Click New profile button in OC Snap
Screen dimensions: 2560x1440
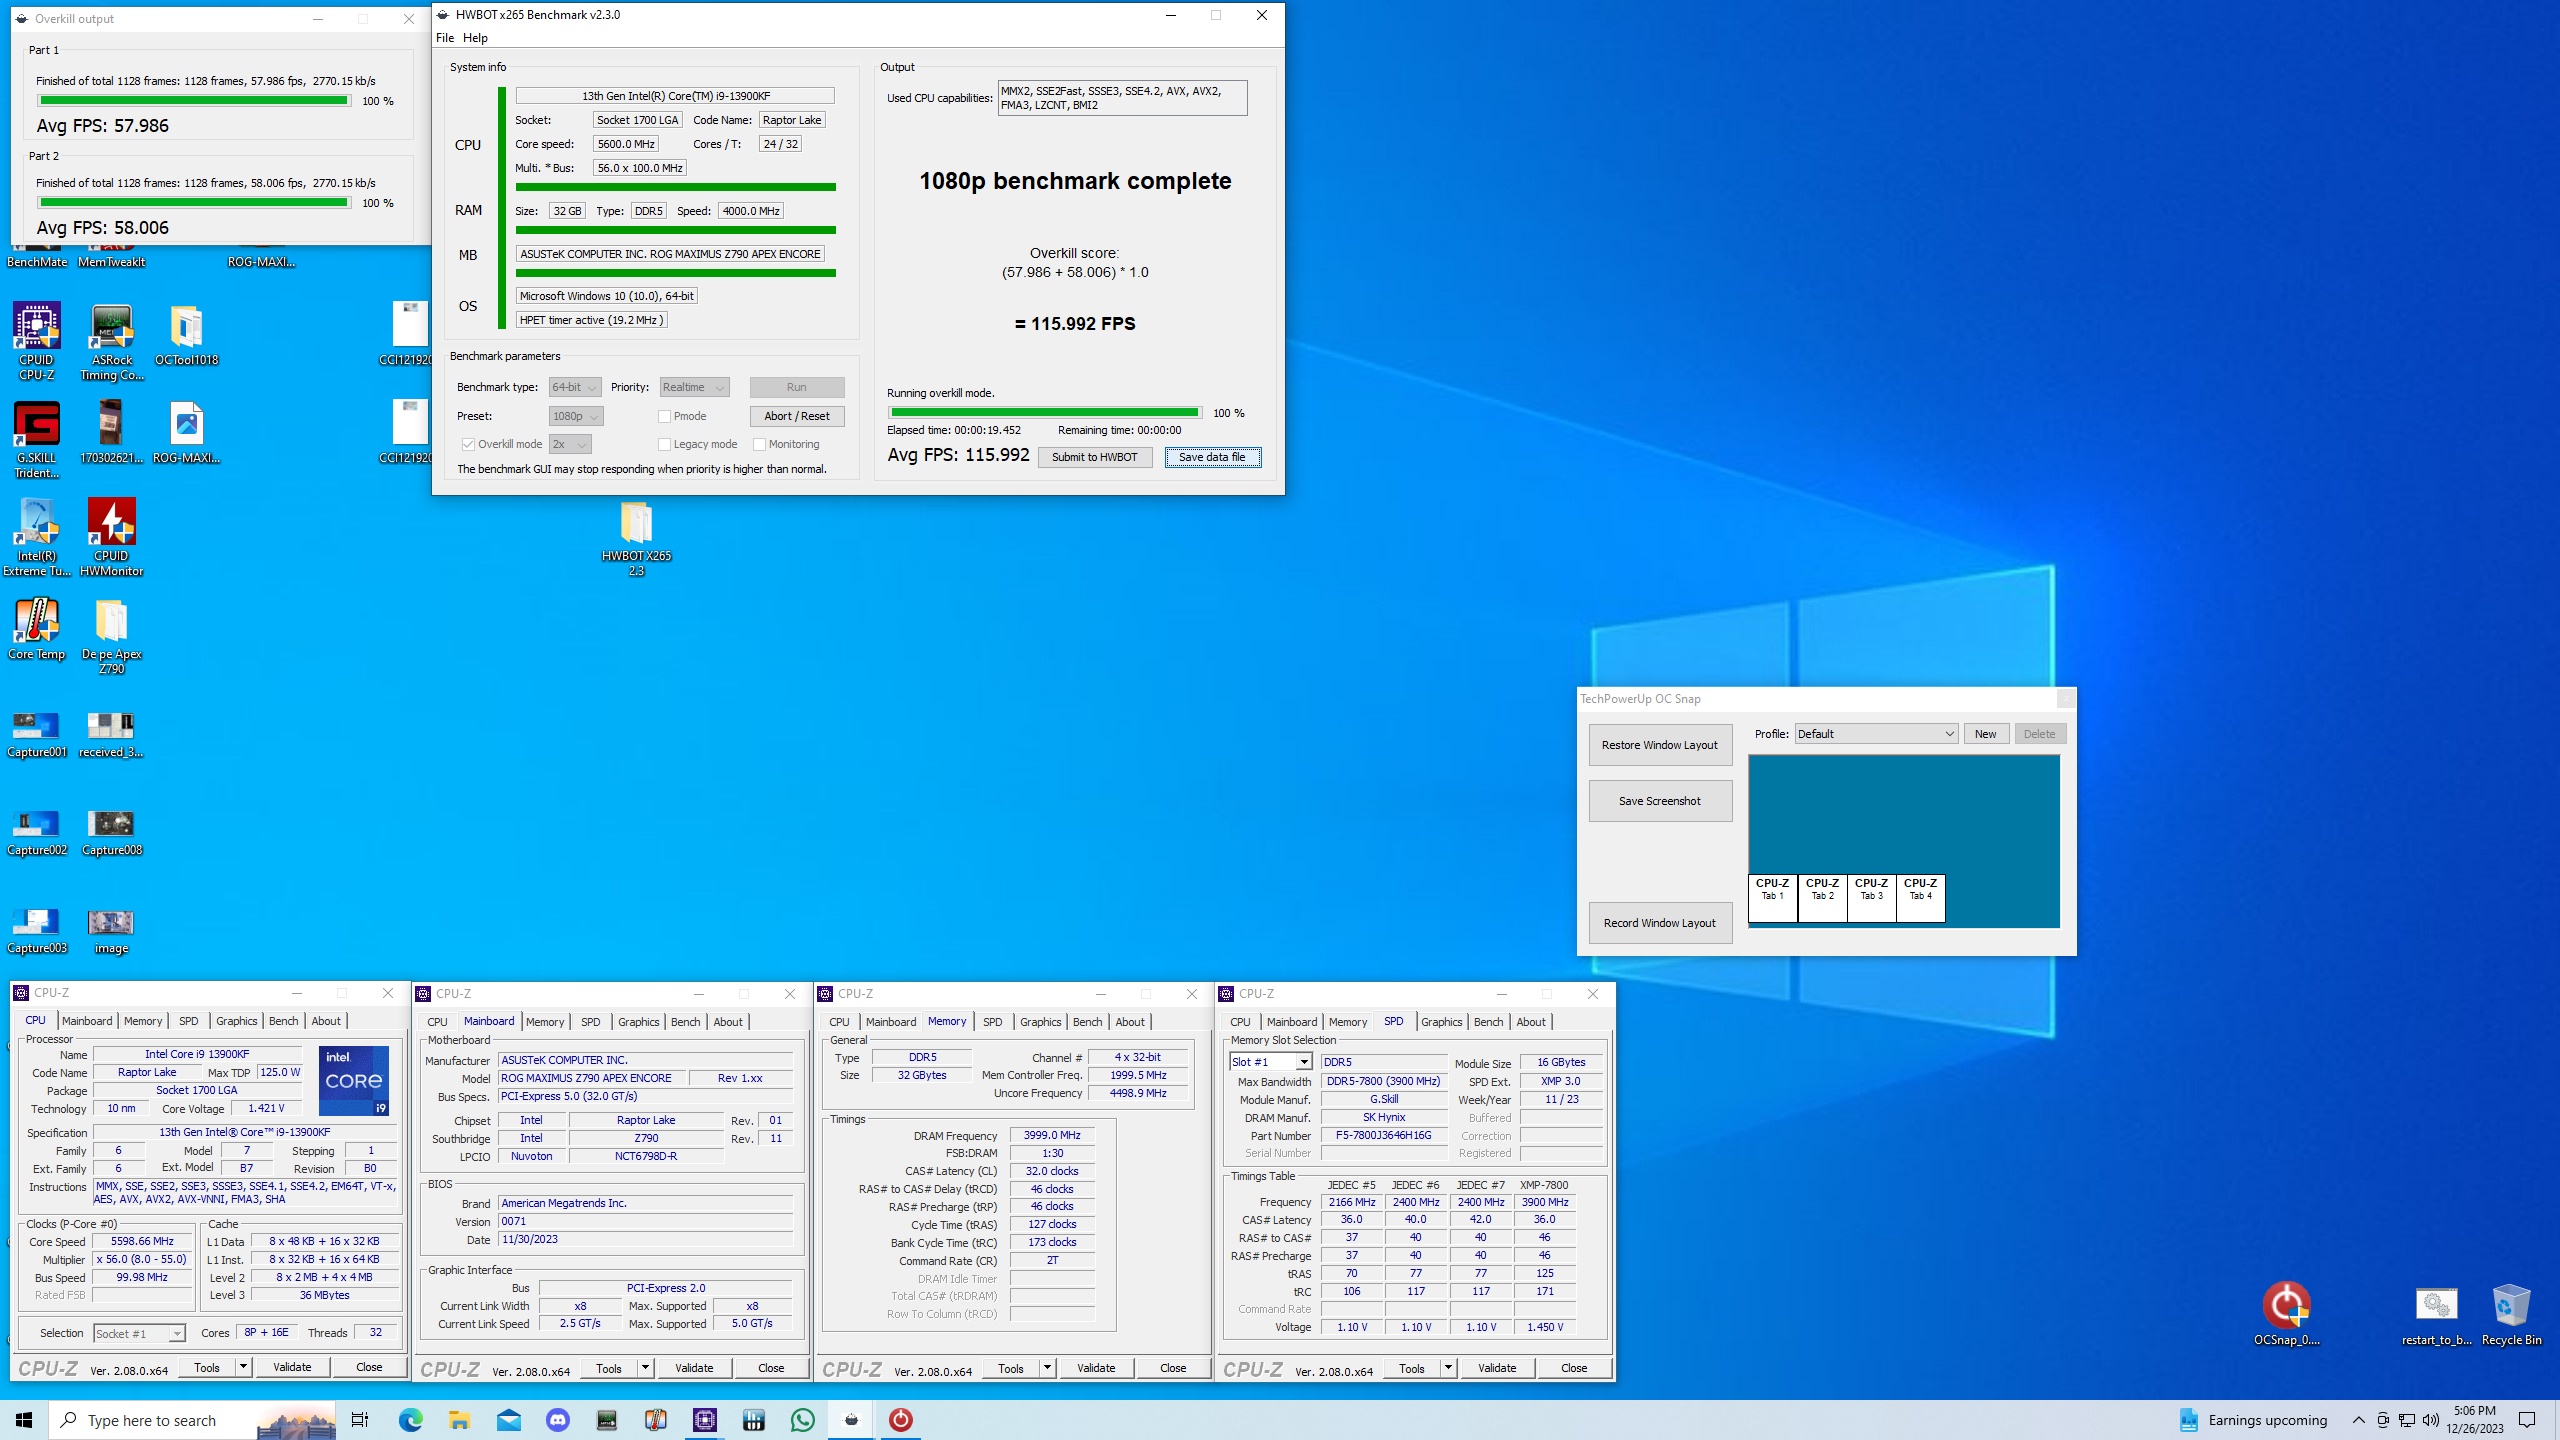tap(1985, 734)
